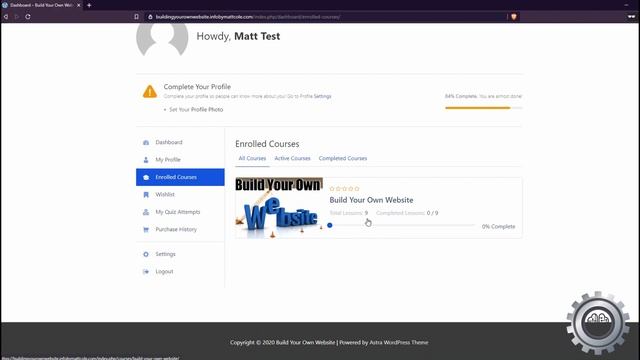Click the course progress bar

coord(402,225)
